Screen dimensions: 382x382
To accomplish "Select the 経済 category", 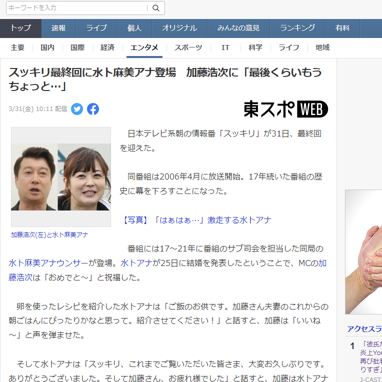I will pyautogui.click(x=107, y=48).
